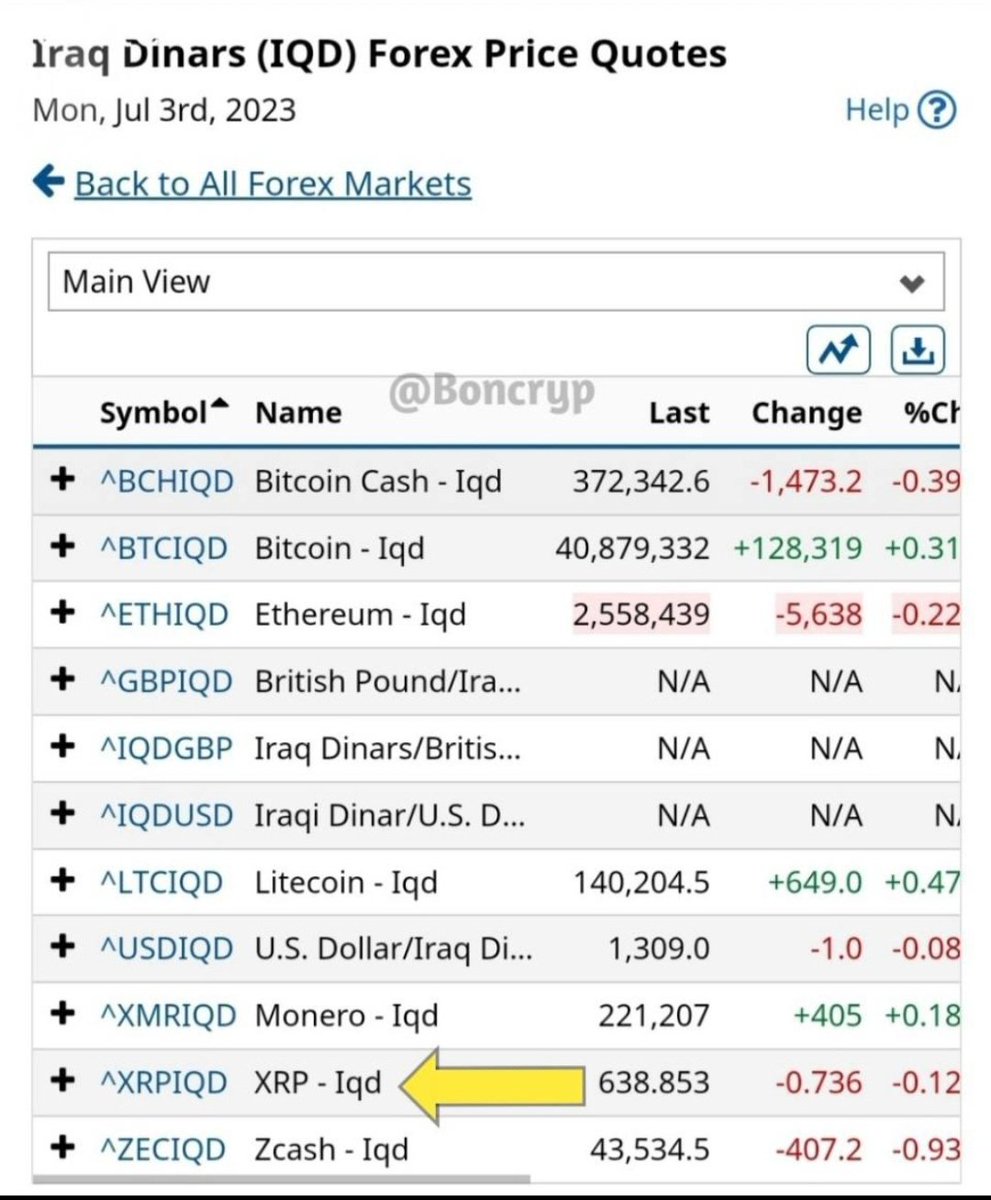Click the ^LTCIQD symbol link
991x1200 pixels.
tap(161, 882)
